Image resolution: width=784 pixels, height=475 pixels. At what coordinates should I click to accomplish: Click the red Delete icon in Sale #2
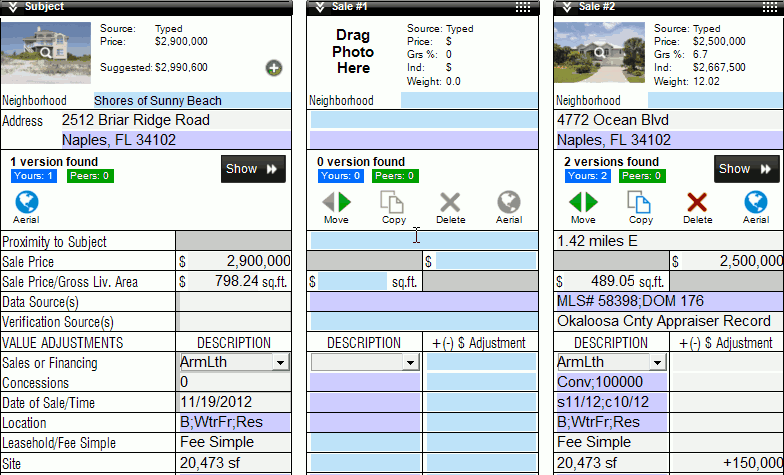tap(697, 203)
